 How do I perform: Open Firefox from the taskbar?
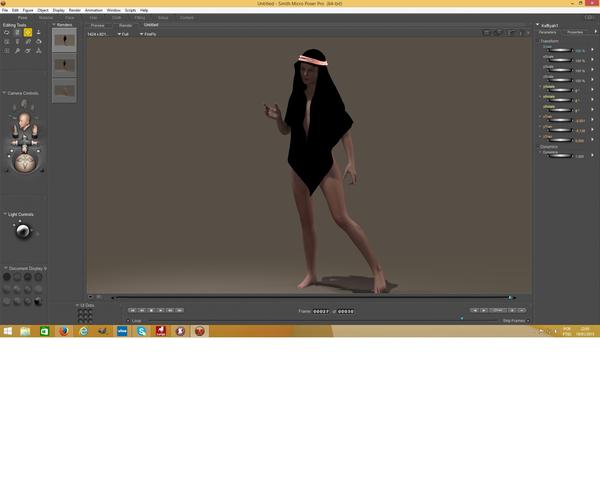(64, 331)
